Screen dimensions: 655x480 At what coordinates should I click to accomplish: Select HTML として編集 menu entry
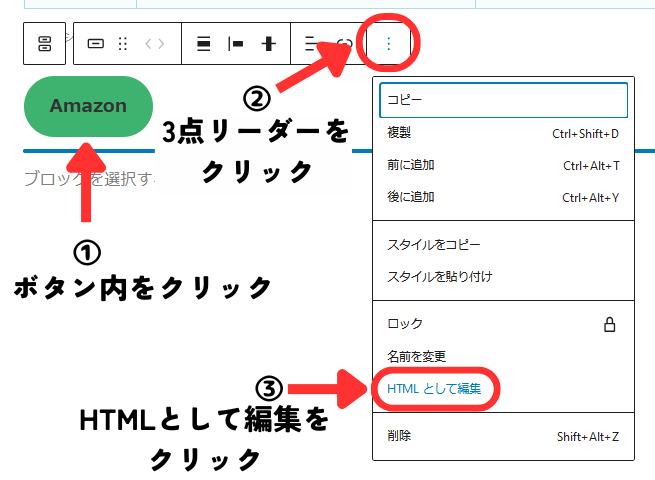(503, 389)
